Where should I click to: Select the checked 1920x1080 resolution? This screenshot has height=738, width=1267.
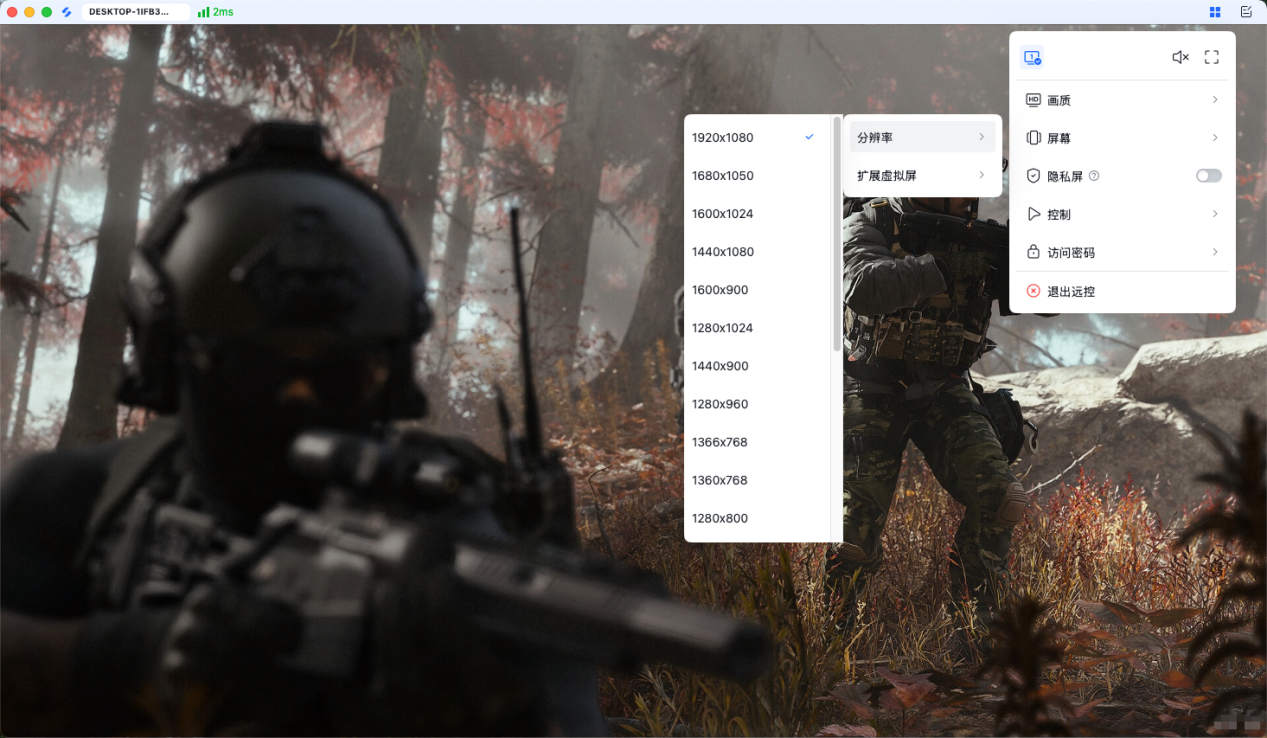(x=757, y=137)
